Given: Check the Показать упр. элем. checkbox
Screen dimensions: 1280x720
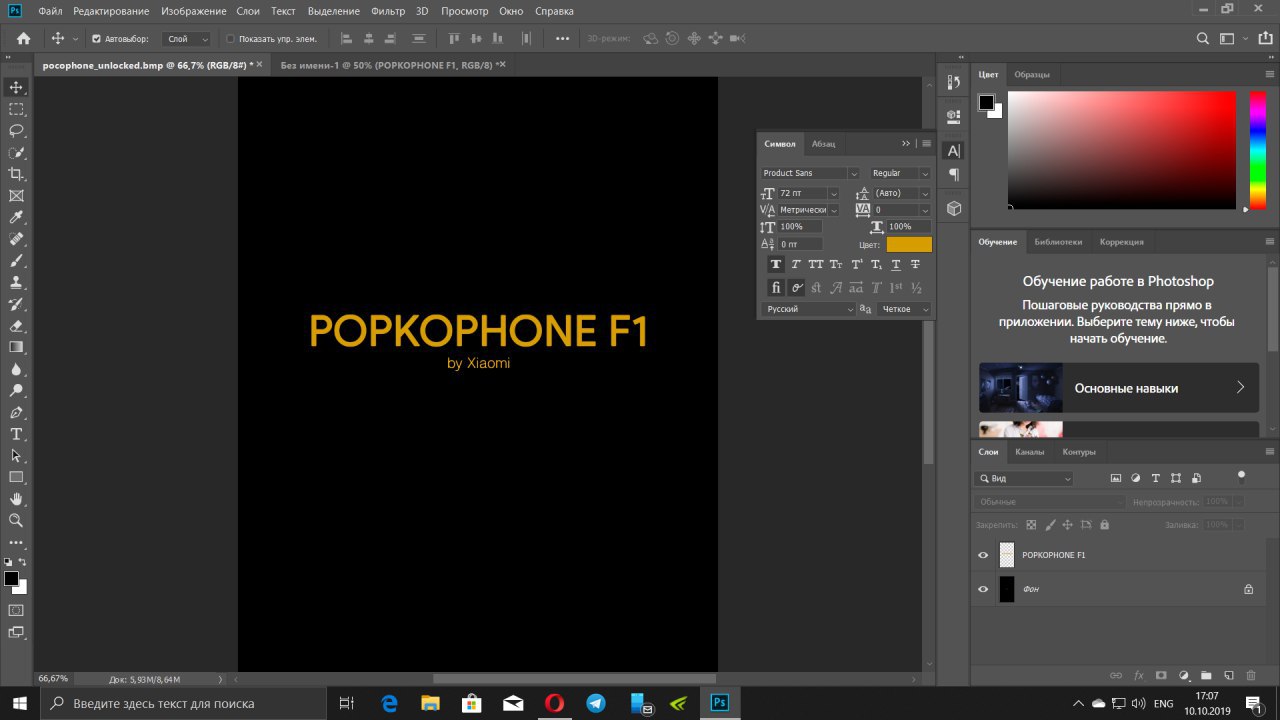Looking at the screenshot, I should 230,39.
